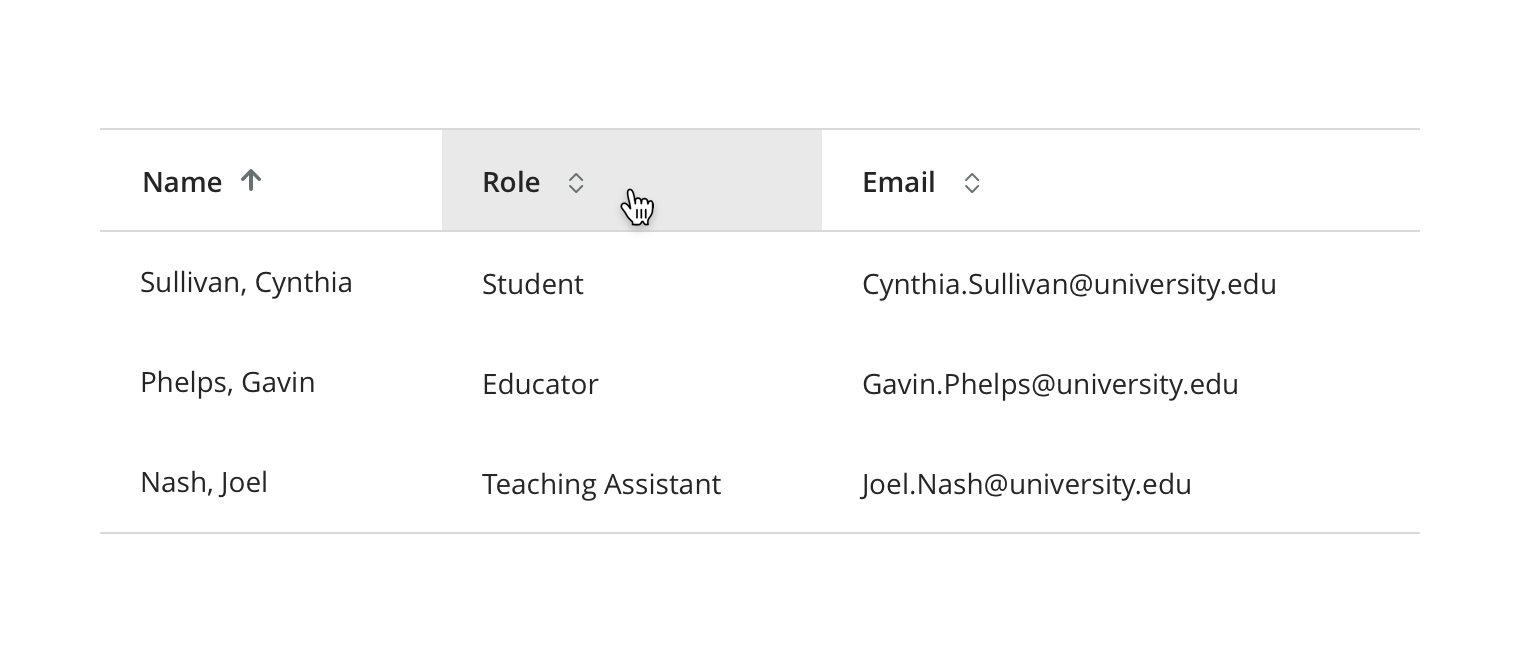Select the name cell Sullivan, Cynthia
The height and width of the screenshot is (662, 1520).
(246, 282)
